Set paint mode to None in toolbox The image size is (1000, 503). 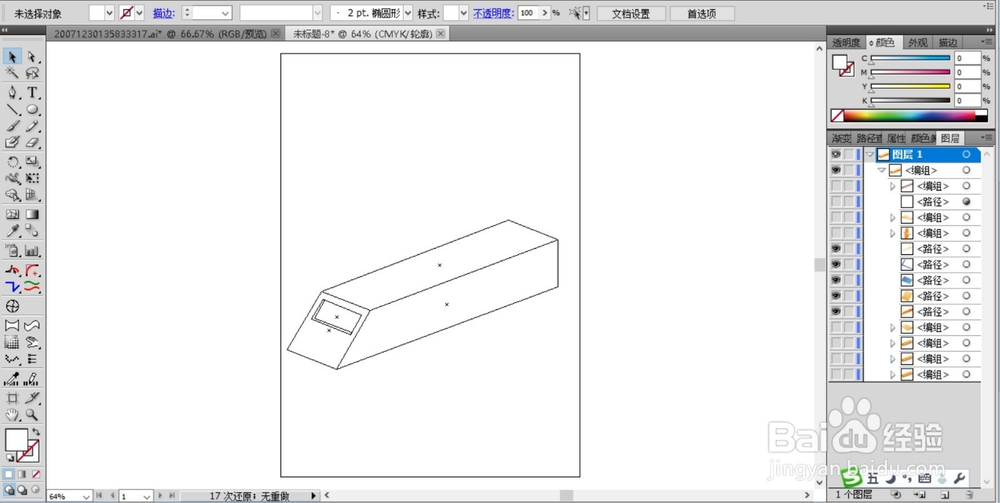click(x=36, y=474)
